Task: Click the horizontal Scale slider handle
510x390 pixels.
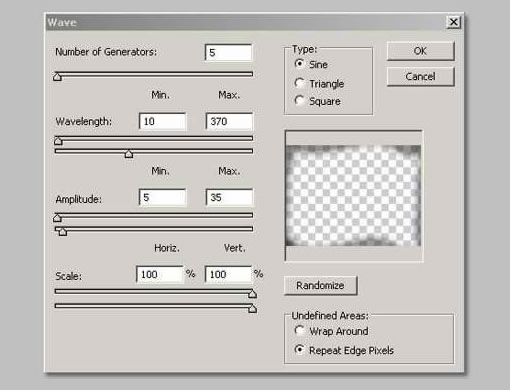Action: (252, 294)
